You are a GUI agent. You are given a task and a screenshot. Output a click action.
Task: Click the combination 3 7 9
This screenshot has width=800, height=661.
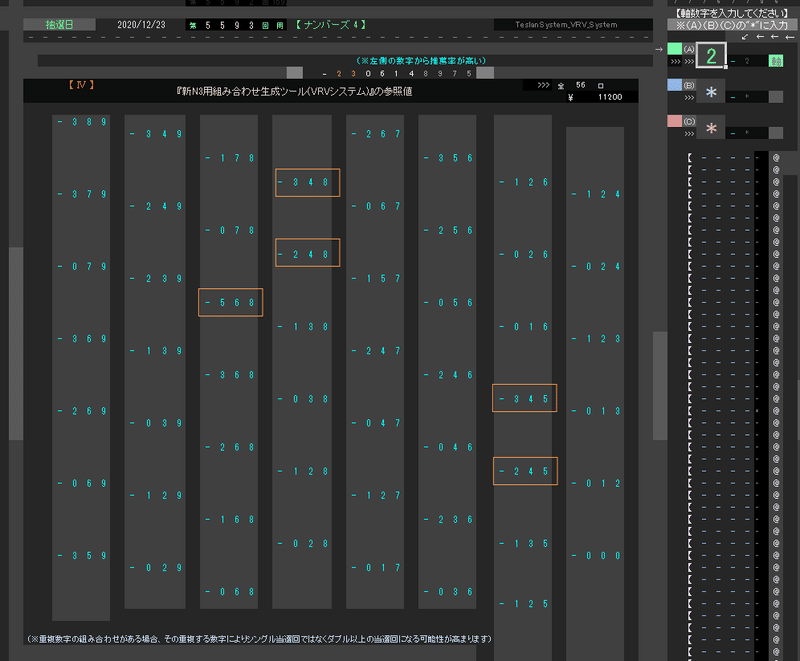82,194
